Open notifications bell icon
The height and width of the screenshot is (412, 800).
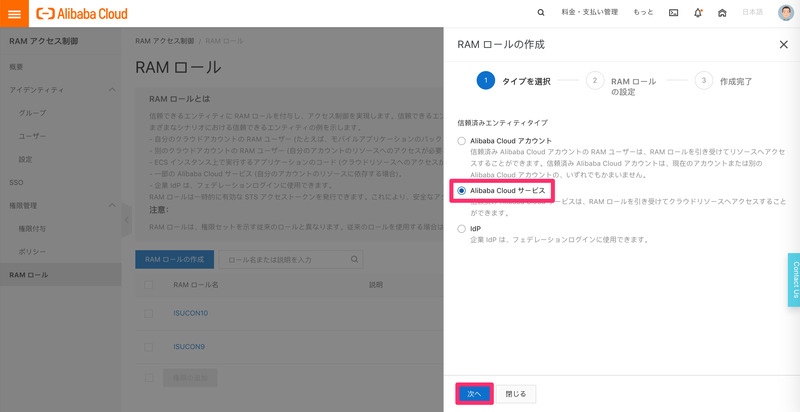(x=698, y=13)
